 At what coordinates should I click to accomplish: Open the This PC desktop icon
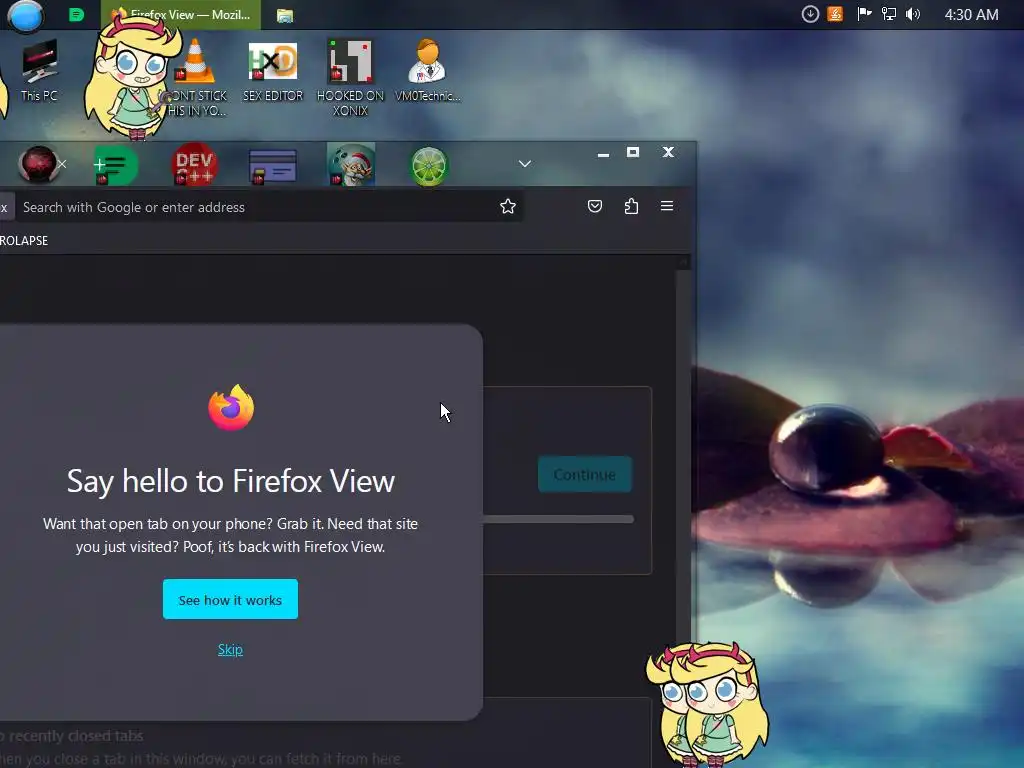click(39, 69)
